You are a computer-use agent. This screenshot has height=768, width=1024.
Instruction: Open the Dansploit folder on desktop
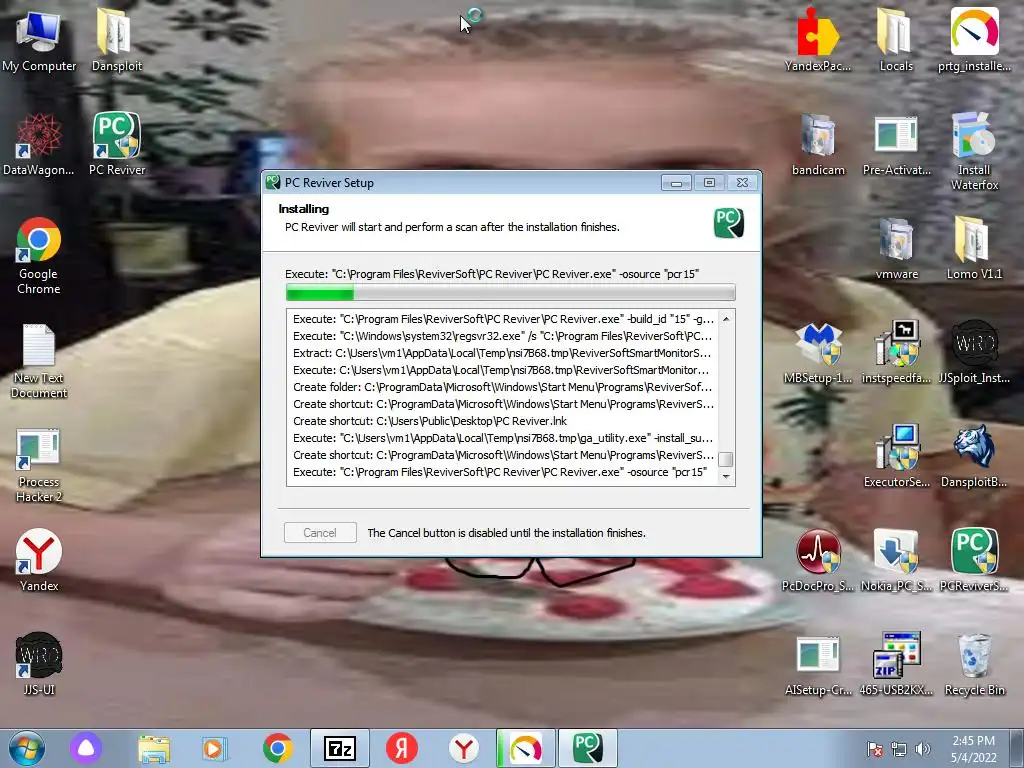[x=116, y=39]
